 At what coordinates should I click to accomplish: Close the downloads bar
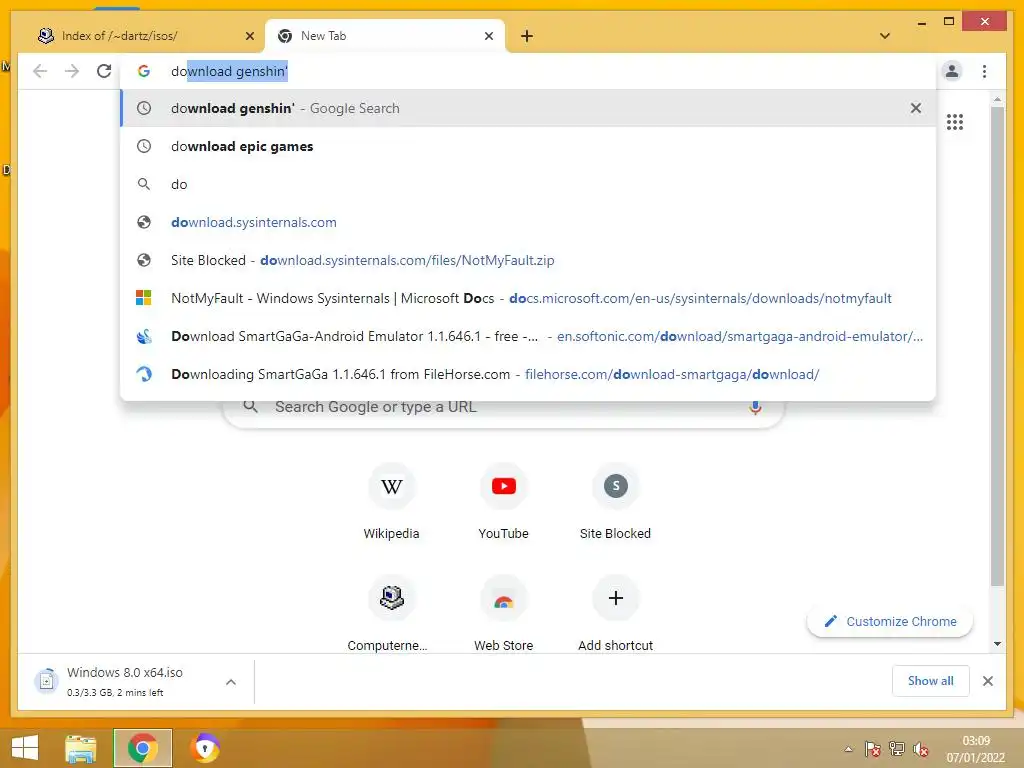(987, 681)
